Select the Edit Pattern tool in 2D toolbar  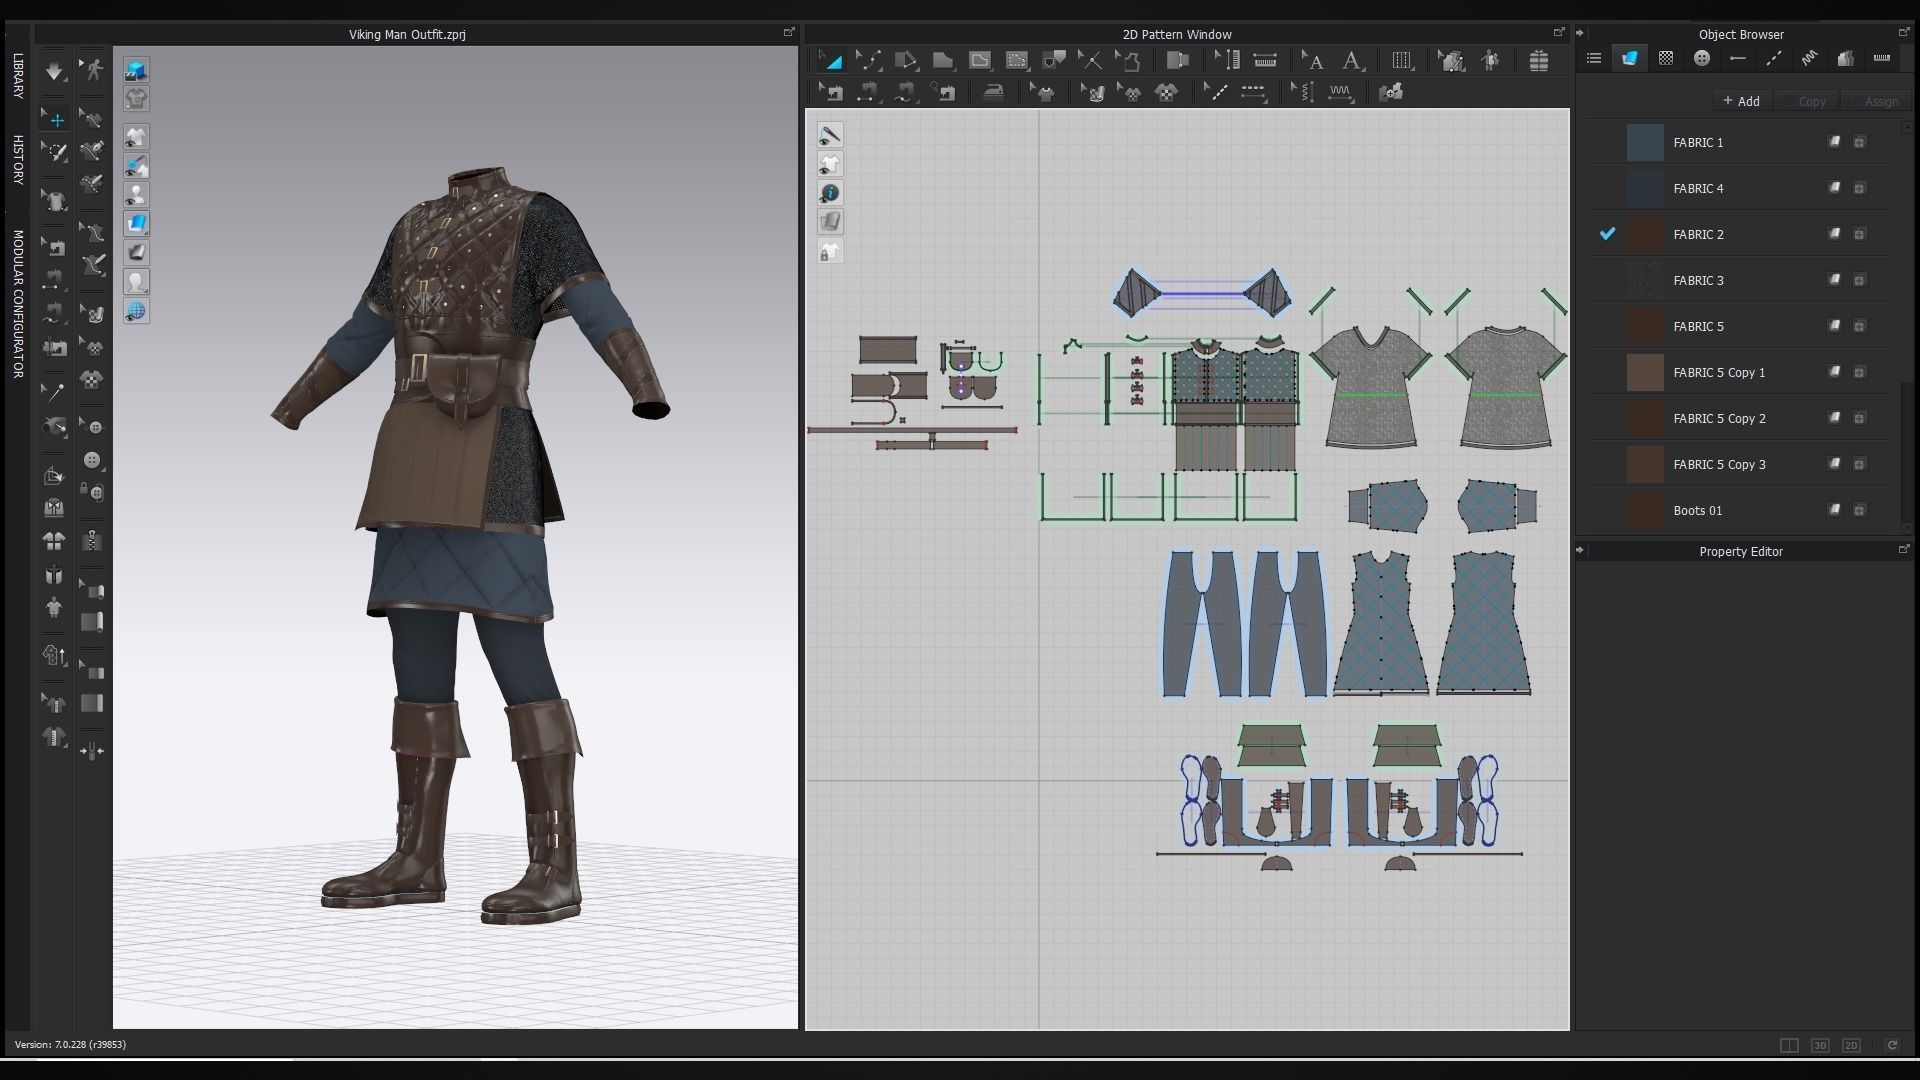pyautogui.click(x=830, y=60)
